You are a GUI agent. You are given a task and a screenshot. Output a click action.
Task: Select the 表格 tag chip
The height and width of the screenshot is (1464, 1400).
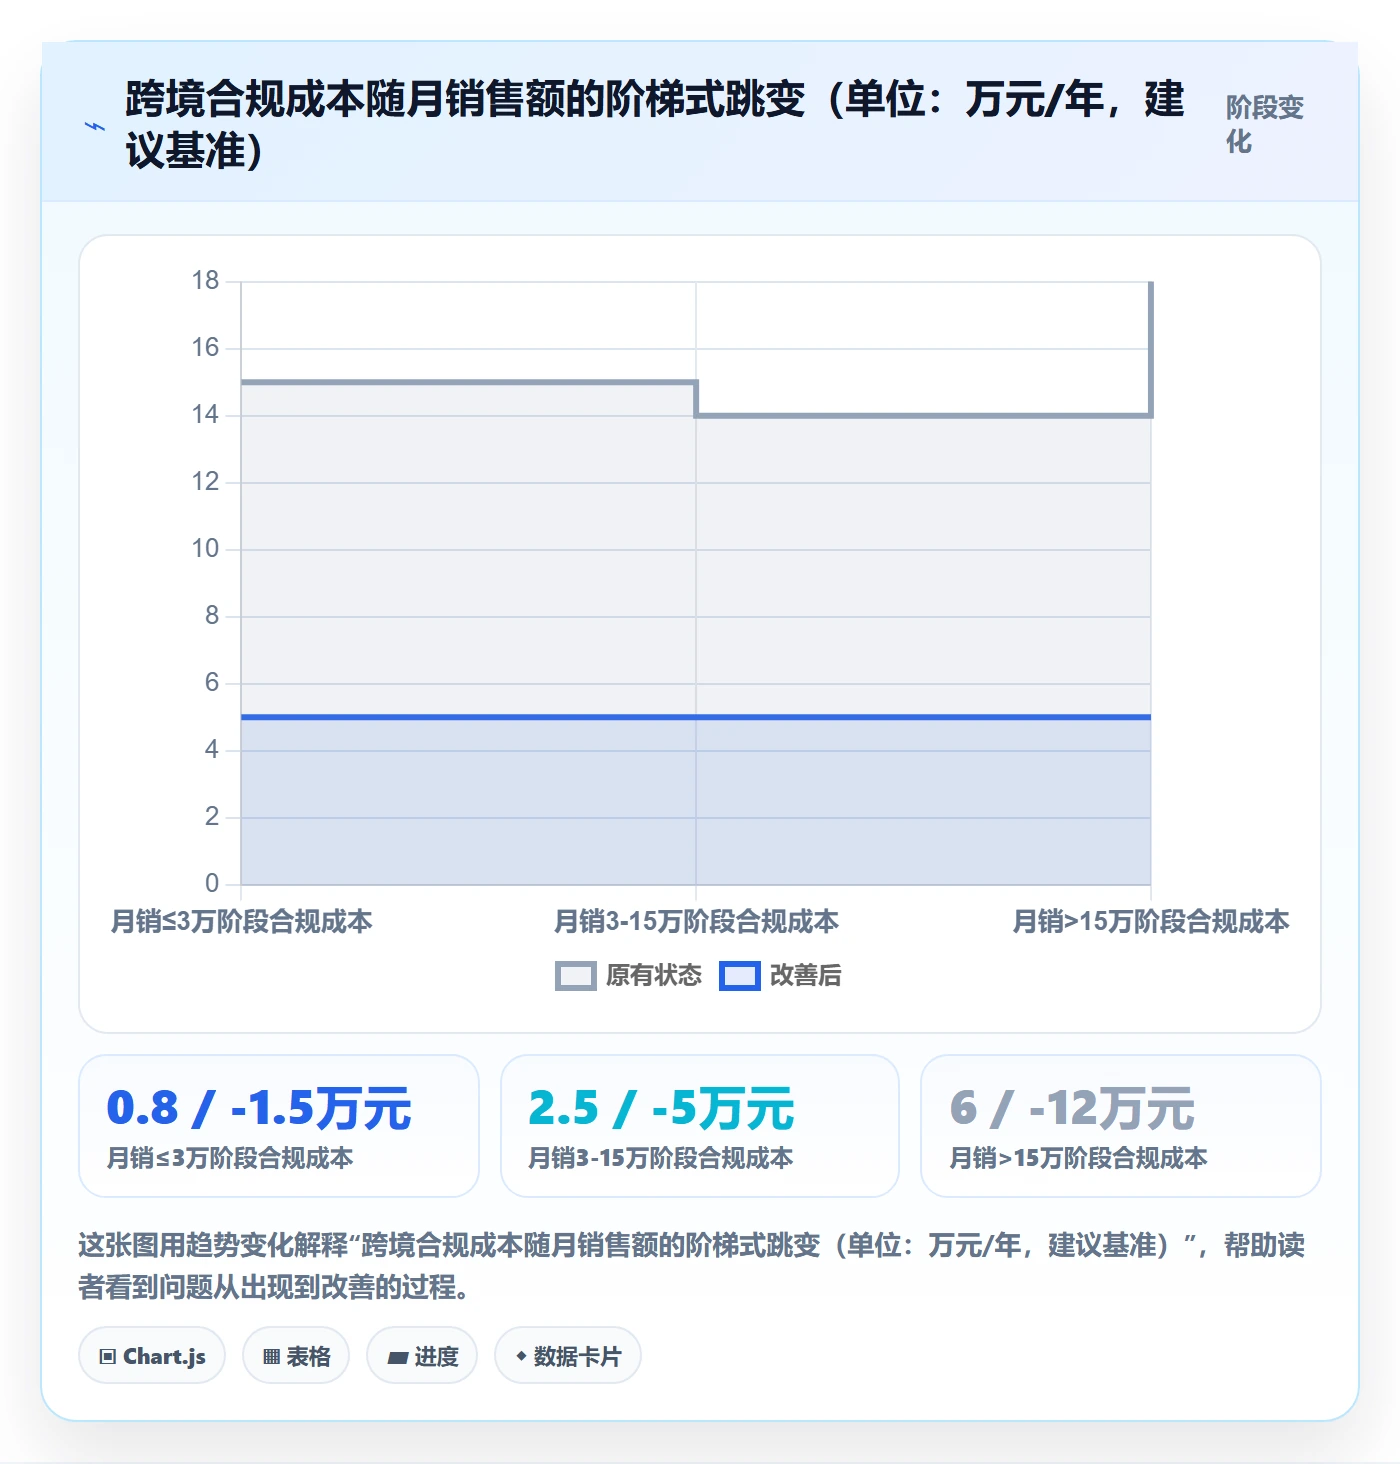tap(296, 1356)
